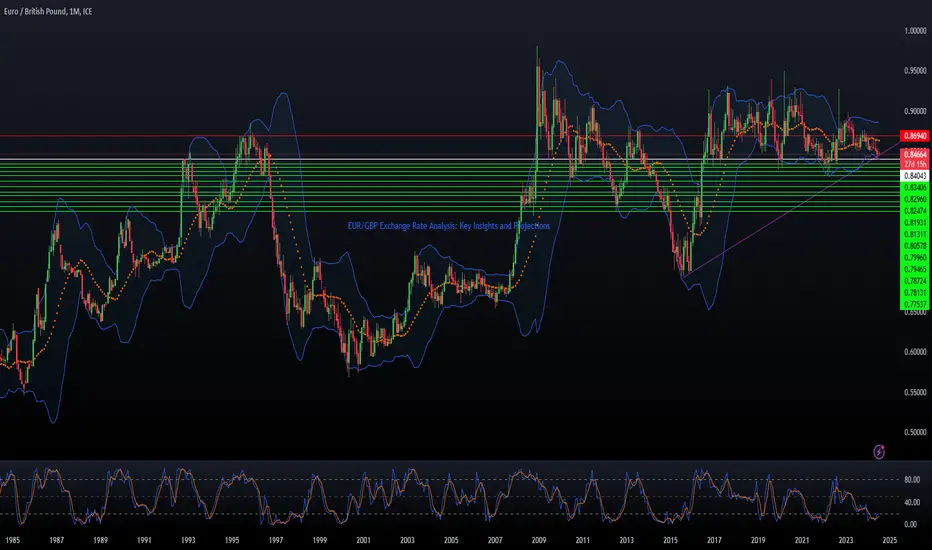The width and height of the screenshot is (932, 550).
Task: Click the 2003 label on time axis
Action: pos(407,540)
